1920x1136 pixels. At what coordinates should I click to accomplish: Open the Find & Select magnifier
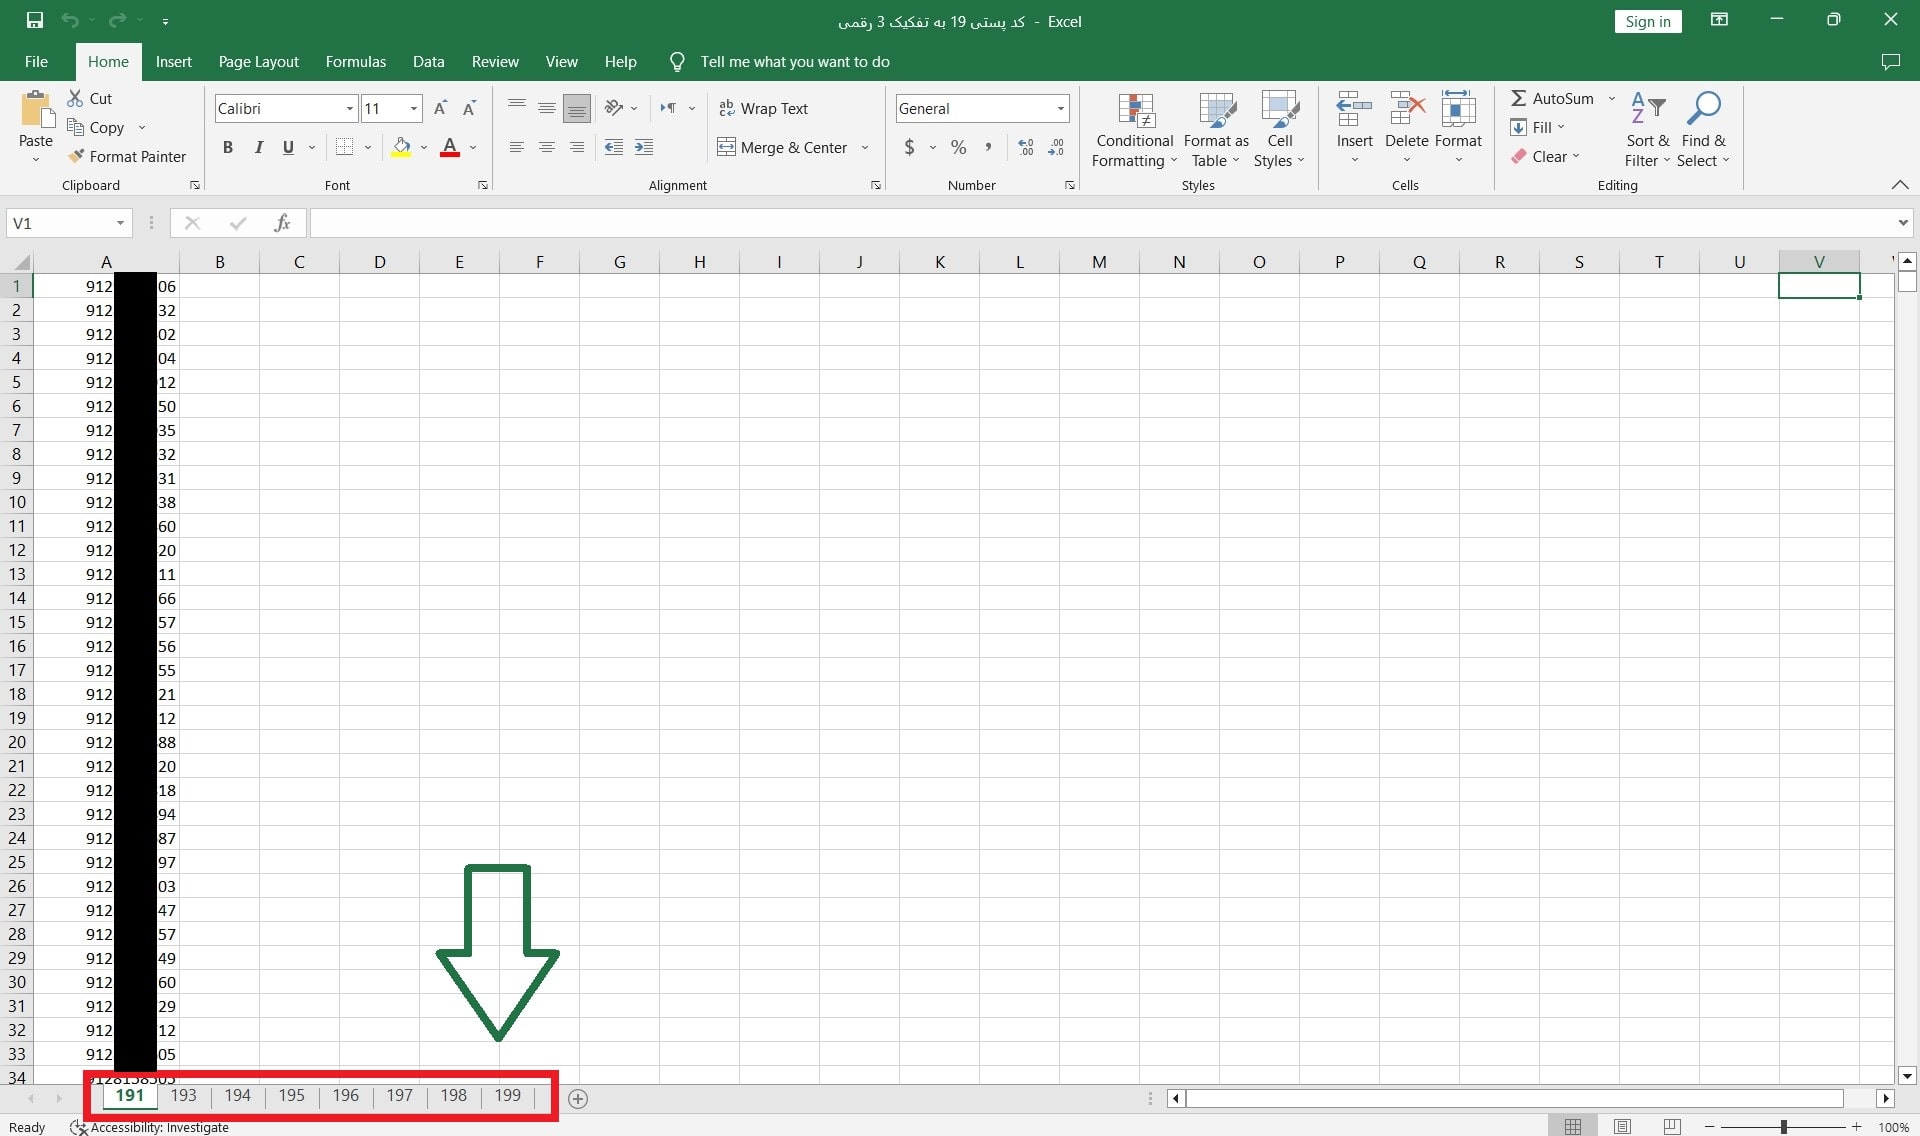pyautogui.click(x=1703, y=108)
